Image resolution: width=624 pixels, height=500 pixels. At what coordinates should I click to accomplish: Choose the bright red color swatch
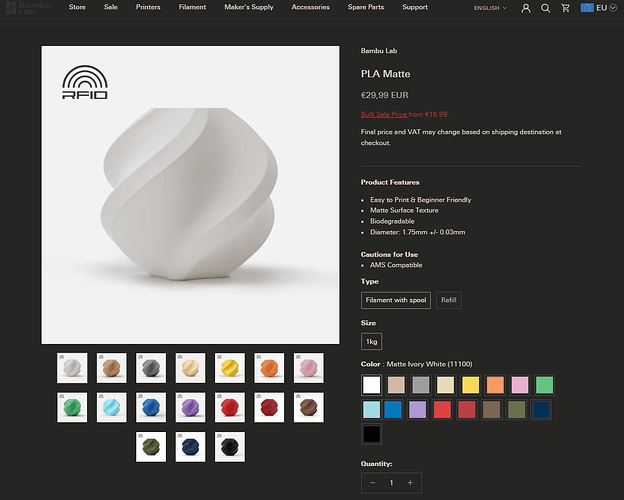(443, 410)
